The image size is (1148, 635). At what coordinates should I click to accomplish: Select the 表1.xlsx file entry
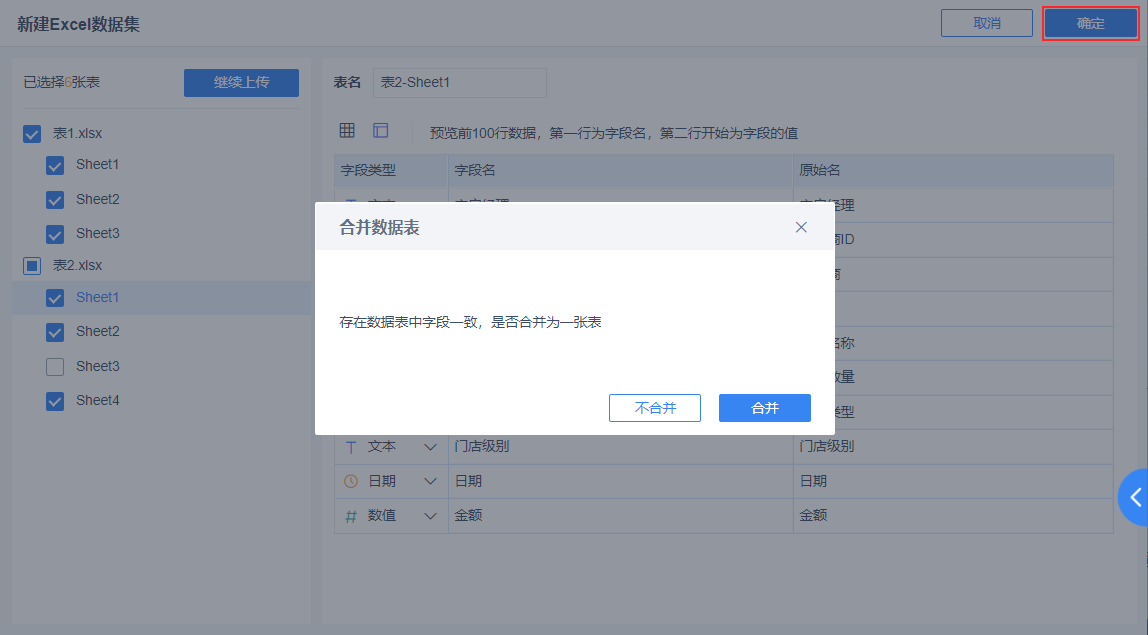pos(60,132)
